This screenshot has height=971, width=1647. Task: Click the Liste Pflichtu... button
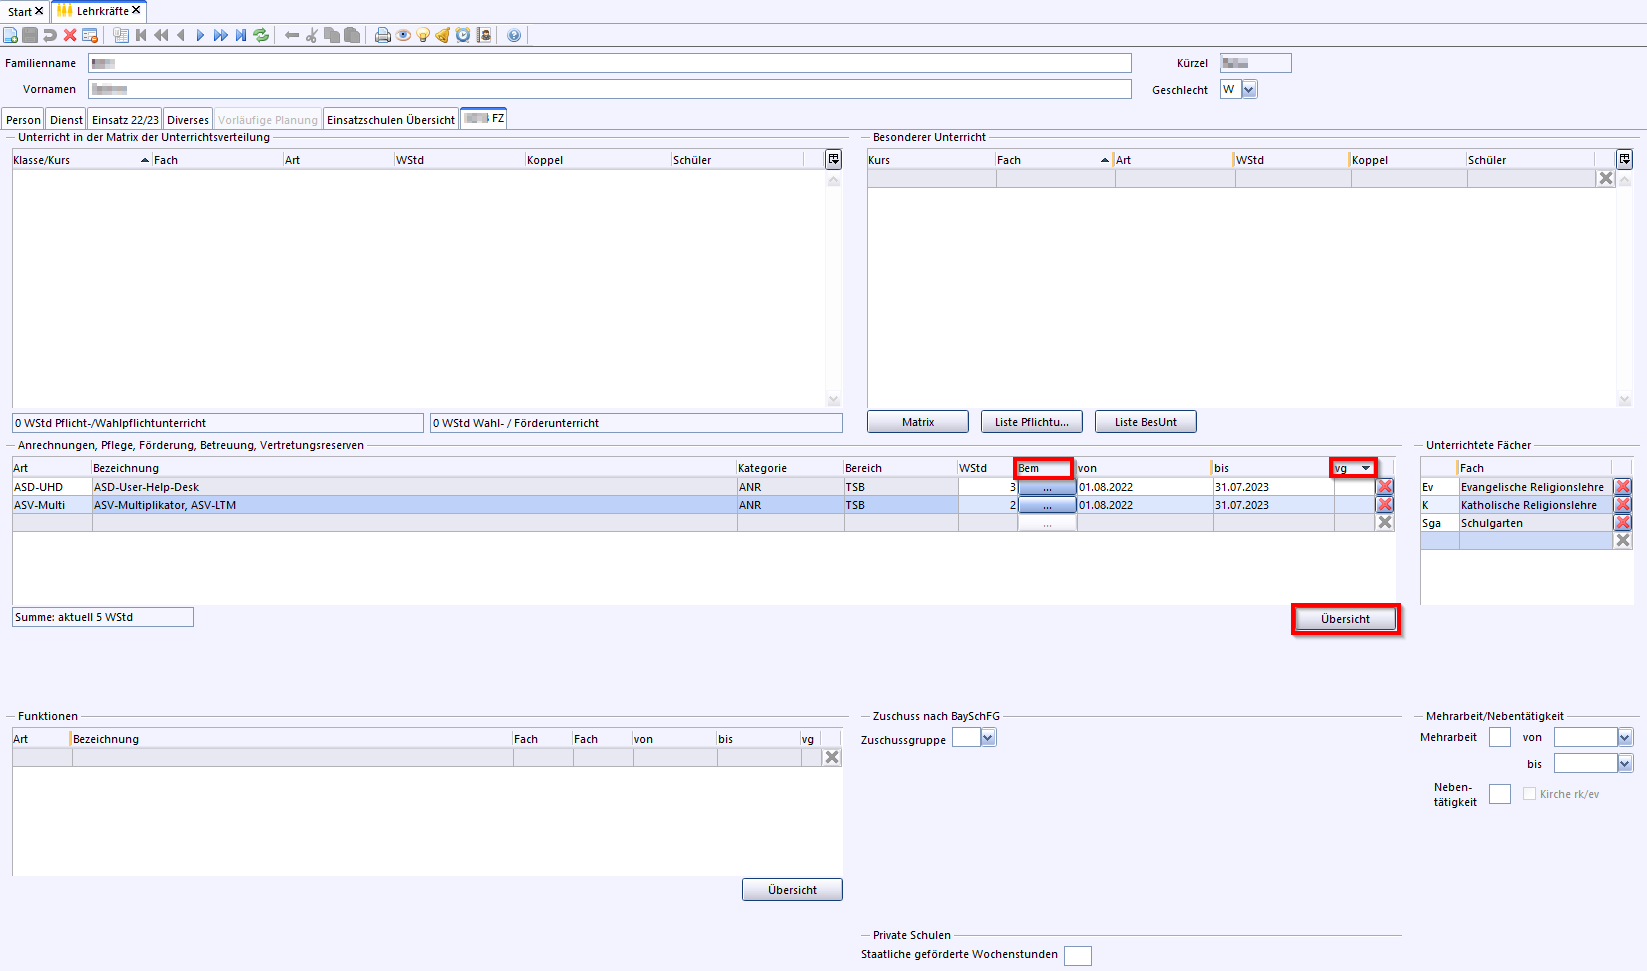(1032, 422)
